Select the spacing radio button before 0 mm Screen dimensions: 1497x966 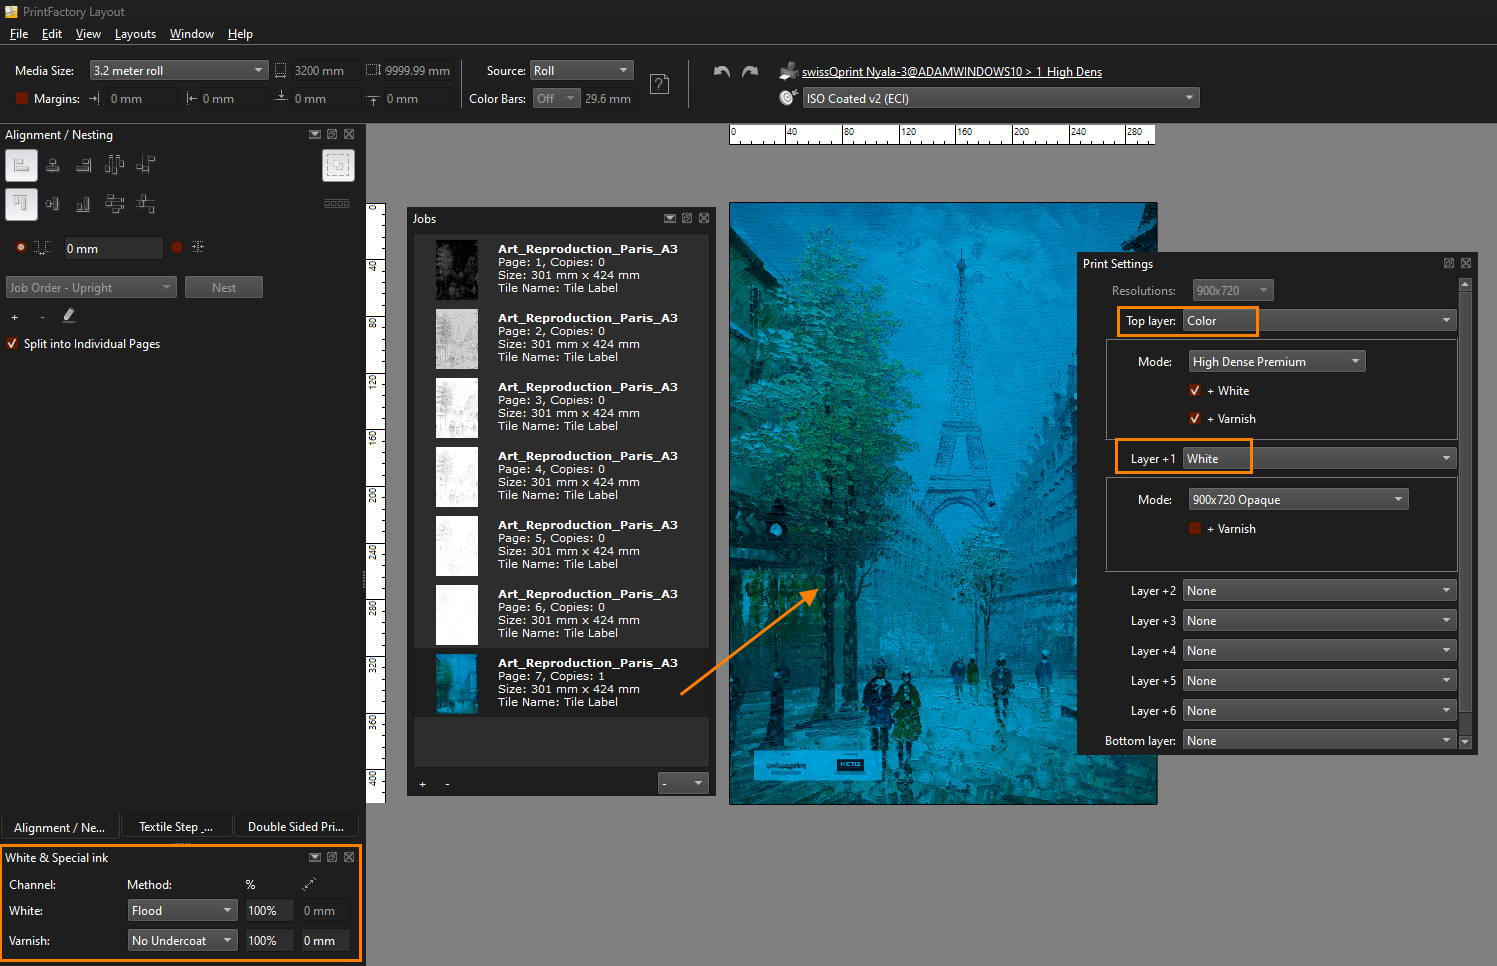click(21, 247)
